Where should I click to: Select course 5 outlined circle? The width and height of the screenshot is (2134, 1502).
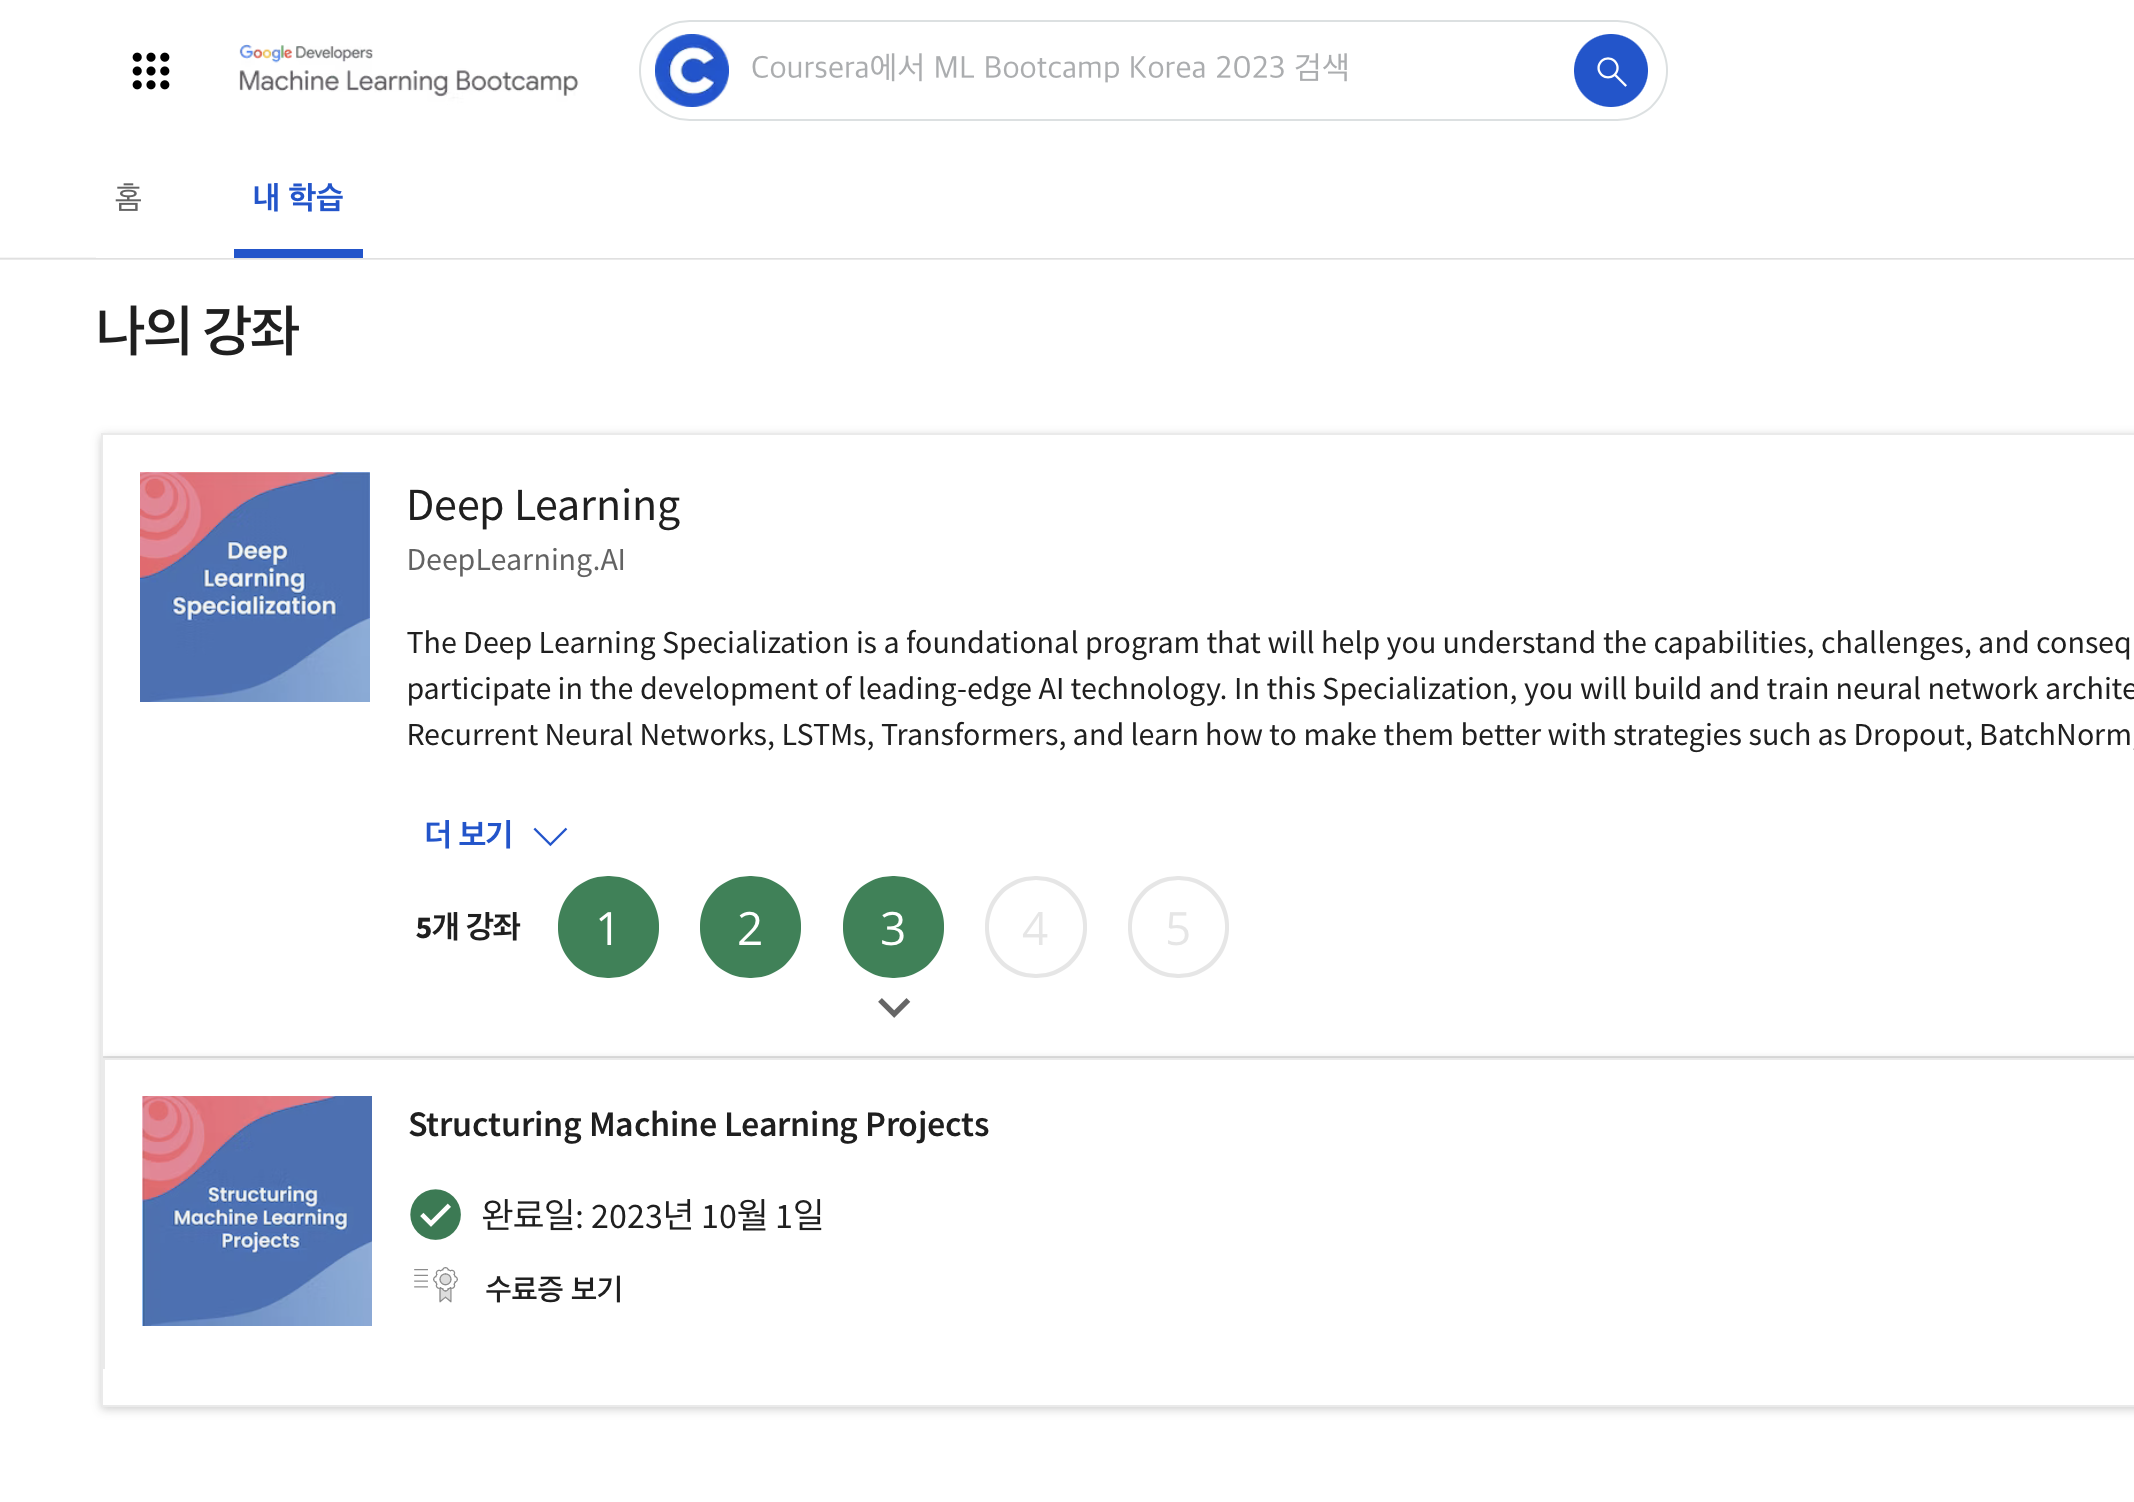[x=1178, y=927]
